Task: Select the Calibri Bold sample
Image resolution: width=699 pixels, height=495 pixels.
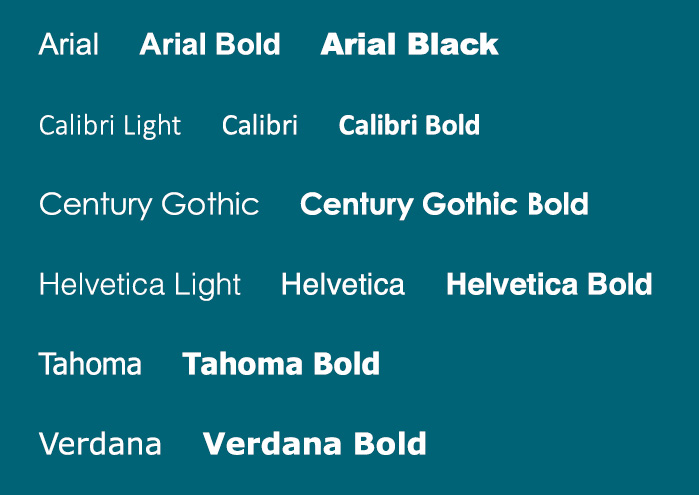Action: tap(409, 125)
